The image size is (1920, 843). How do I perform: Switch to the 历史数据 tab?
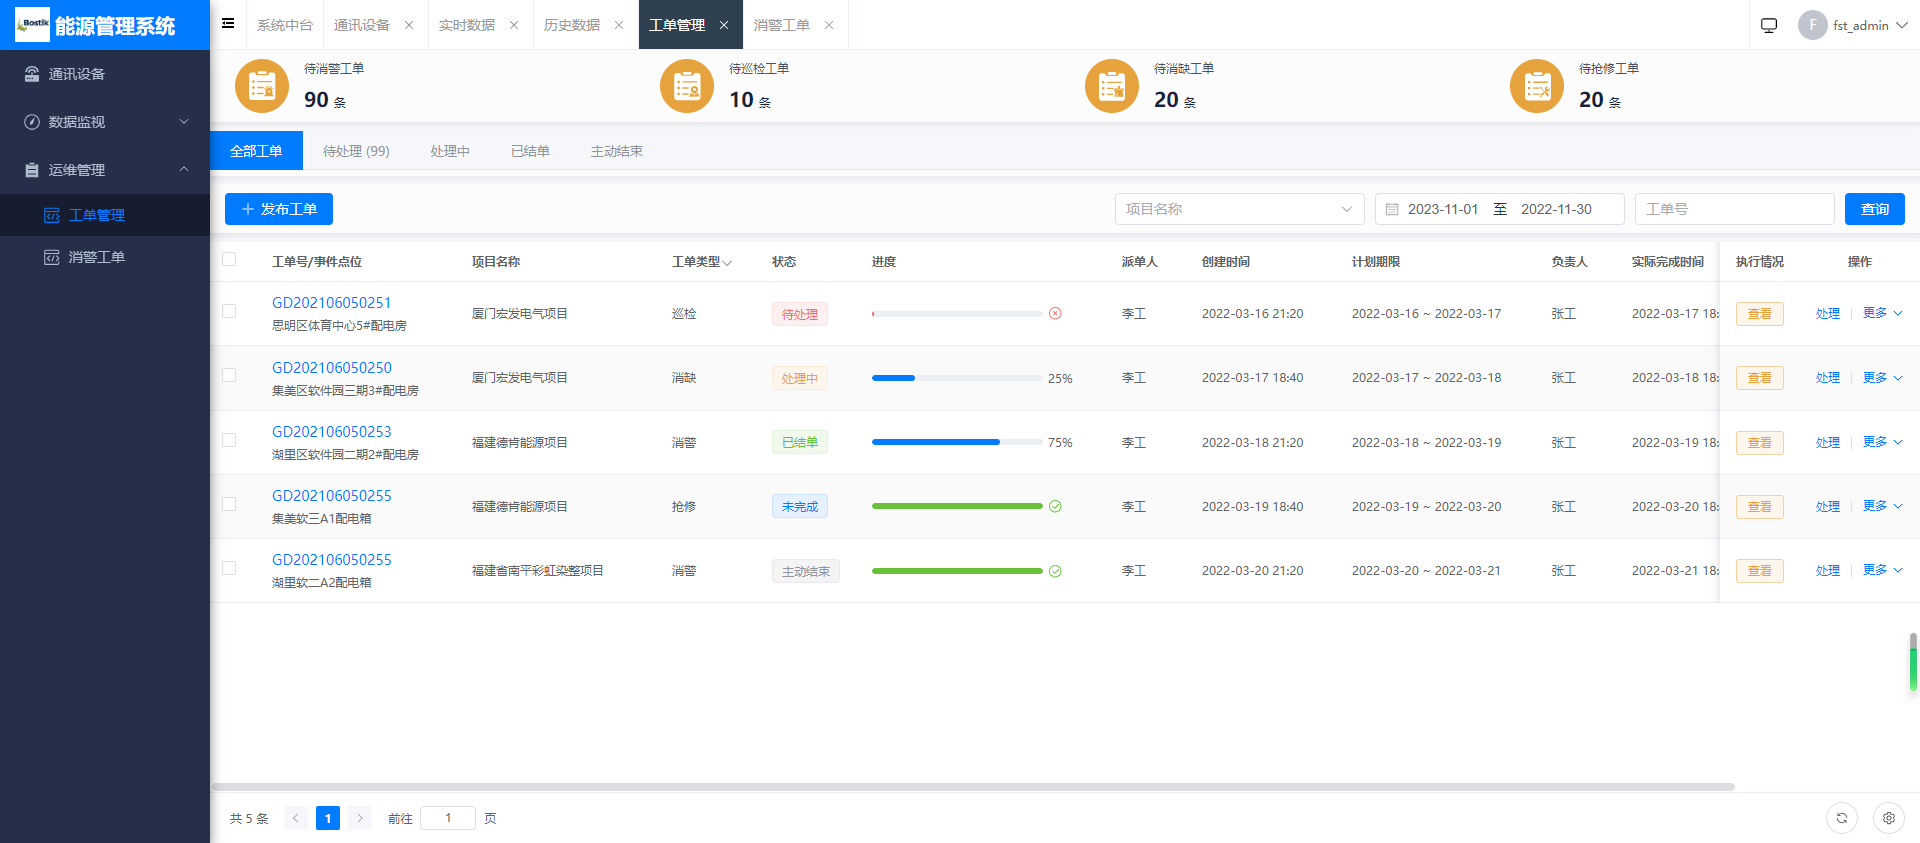tap(572, 25)
